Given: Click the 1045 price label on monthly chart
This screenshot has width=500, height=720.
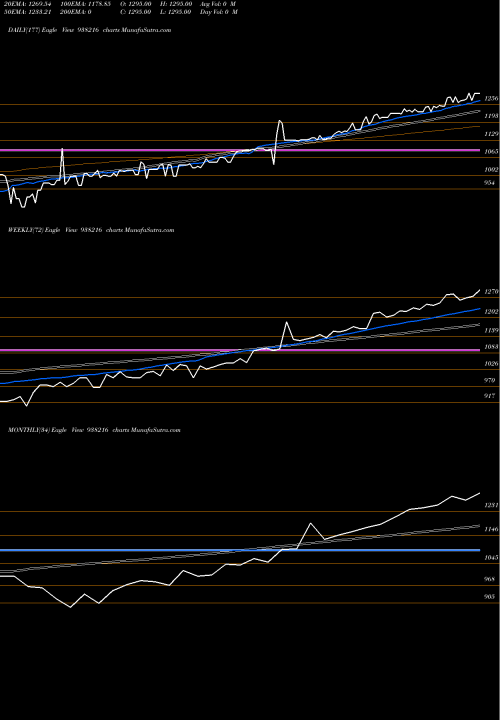Looking at the screenshot, I should (x=492, y=558).
